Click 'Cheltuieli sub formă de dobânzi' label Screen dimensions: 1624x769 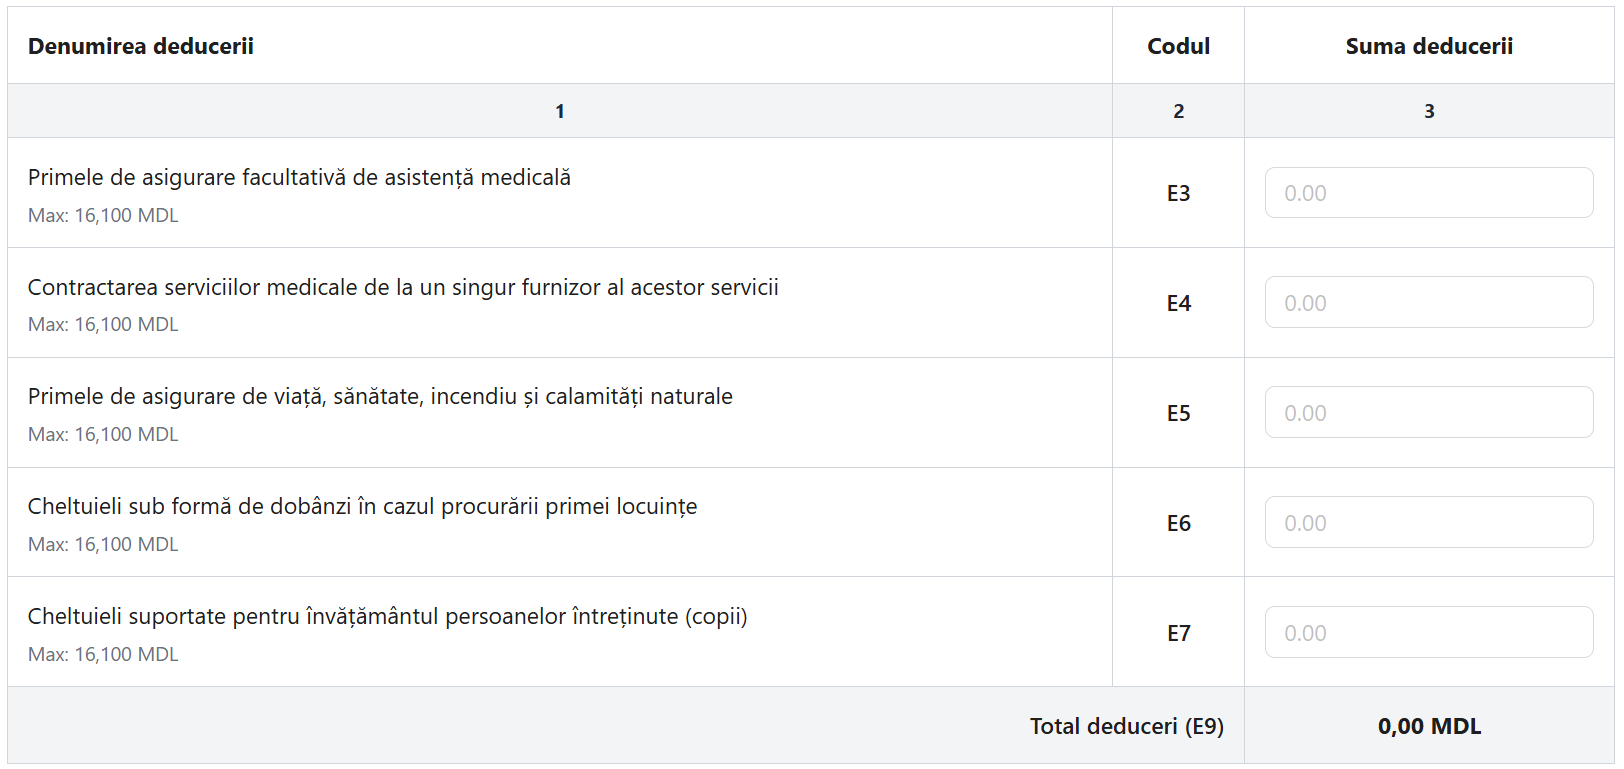coord(362,507)
